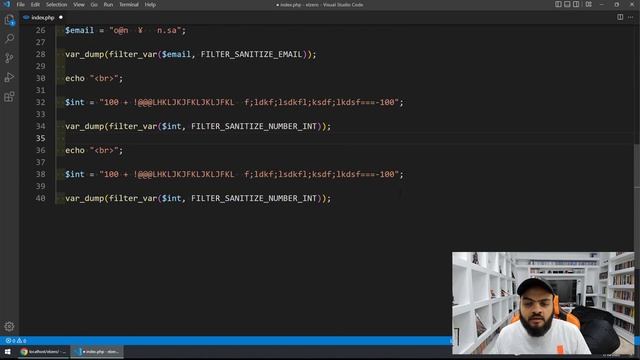The width and height of the screenshot is (640, 360).
Task: Open the Extensions view
Action: 9,97
